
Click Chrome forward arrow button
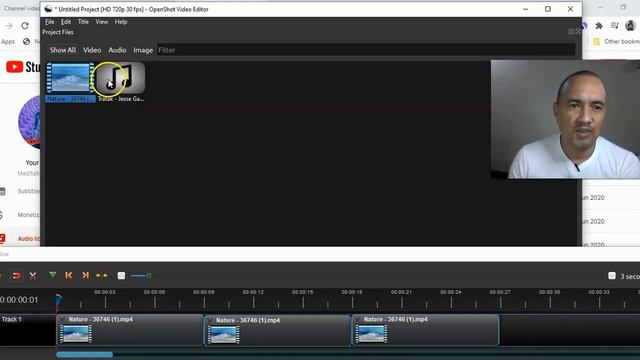[9, 26]
